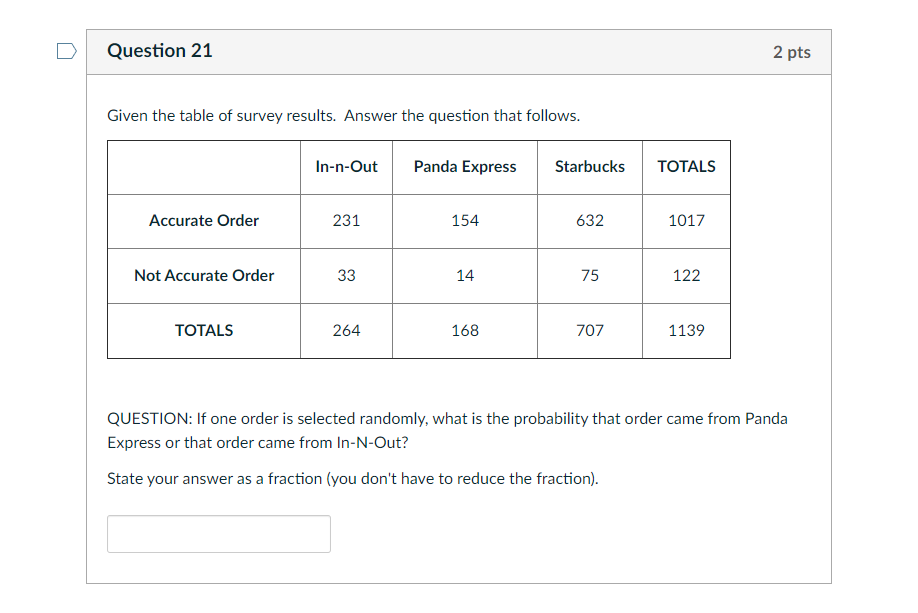
Task: Select the answer input field
Action: tap(218, 533)
